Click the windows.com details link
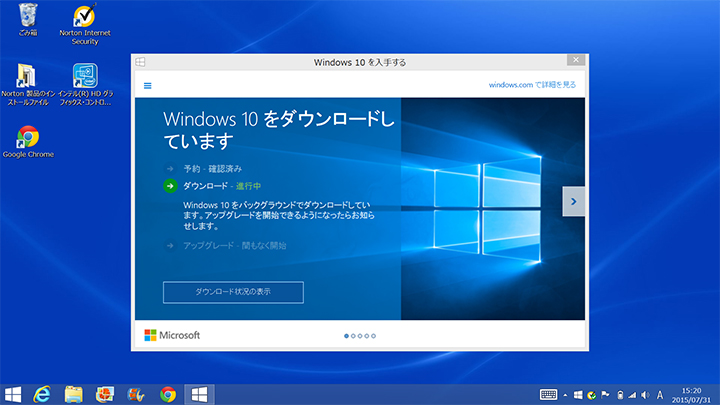The image size is (720, 405). tap(532, 85)
